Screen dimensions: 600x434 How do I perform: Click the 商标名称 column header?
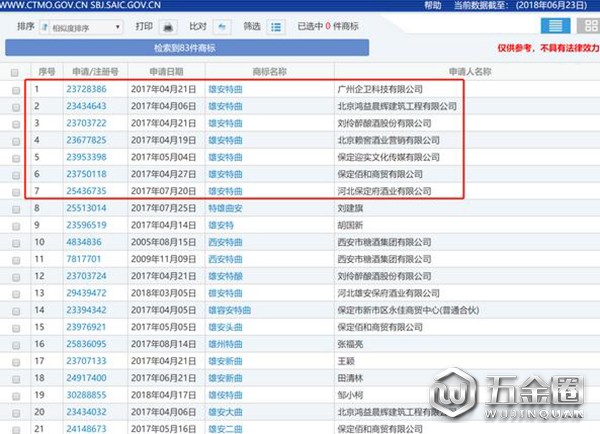point(269,72)
